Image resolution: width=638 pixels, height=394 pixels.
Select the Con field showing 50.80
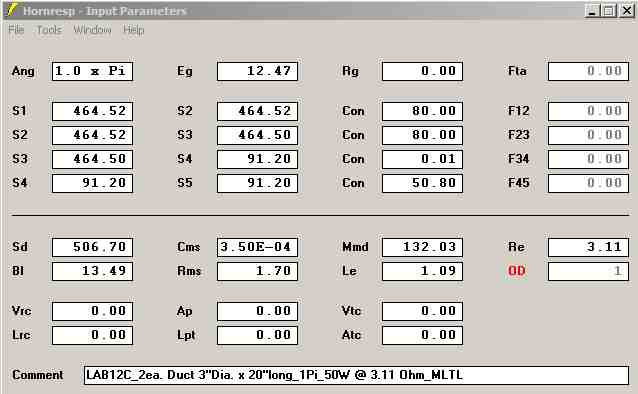coord(422,183)
